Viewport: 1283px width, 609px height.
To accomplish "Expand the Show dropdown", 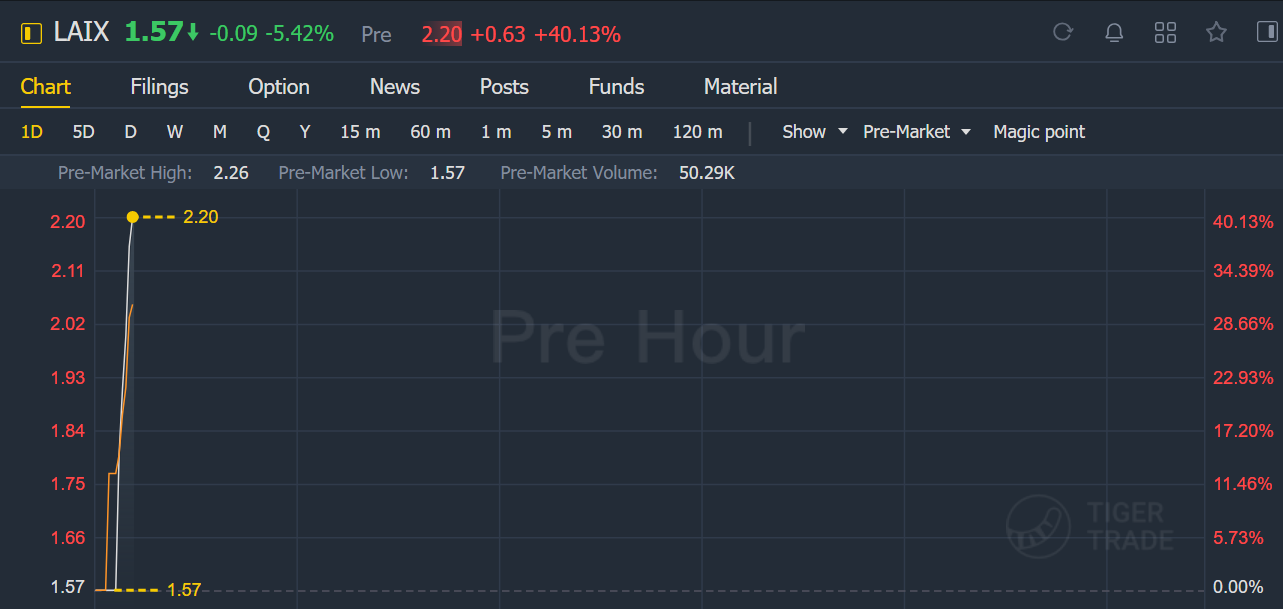I will tap(814, 132).
